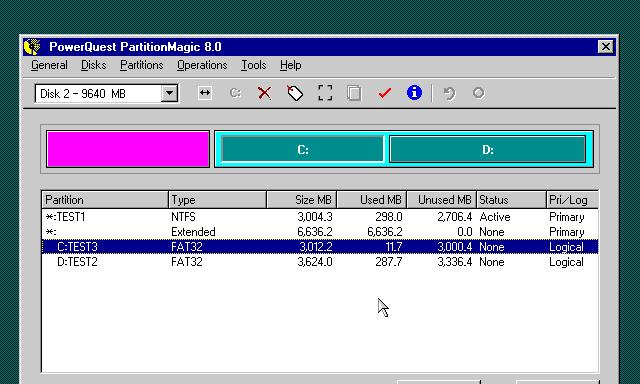This screenshot has height=384, width=640.
Task: Click the 287.7 used MB value
Action: click(x=389, y=262)
